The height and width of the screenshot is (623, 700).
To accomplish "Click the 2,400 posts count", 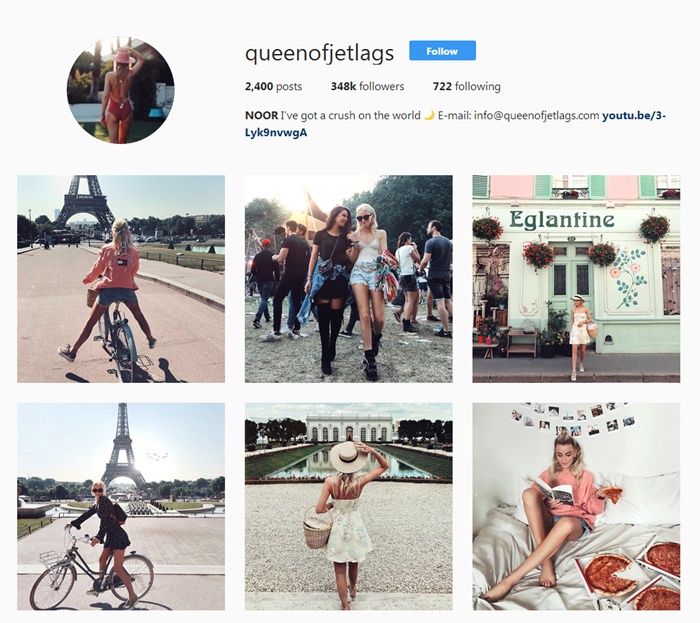I will pos(273,86).
